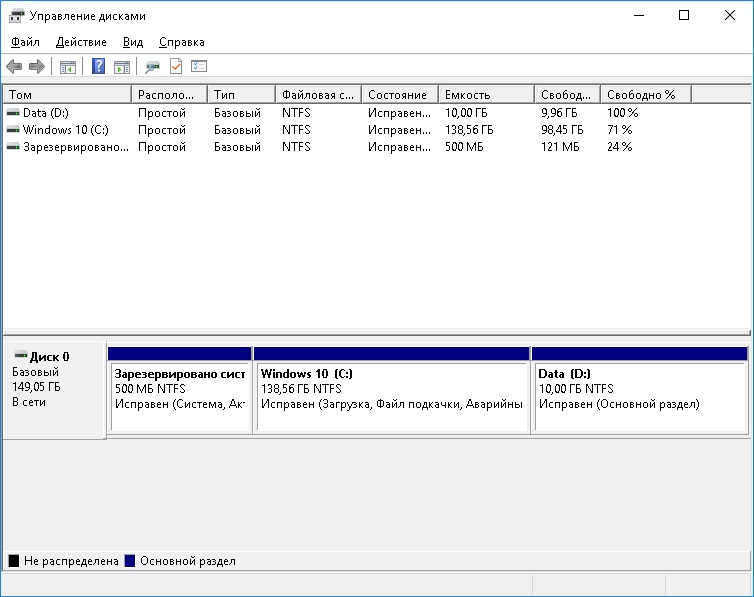Open the Вид menu
Image resolution: width=754 pixels, height=597 pixels.
coord(133,42)
